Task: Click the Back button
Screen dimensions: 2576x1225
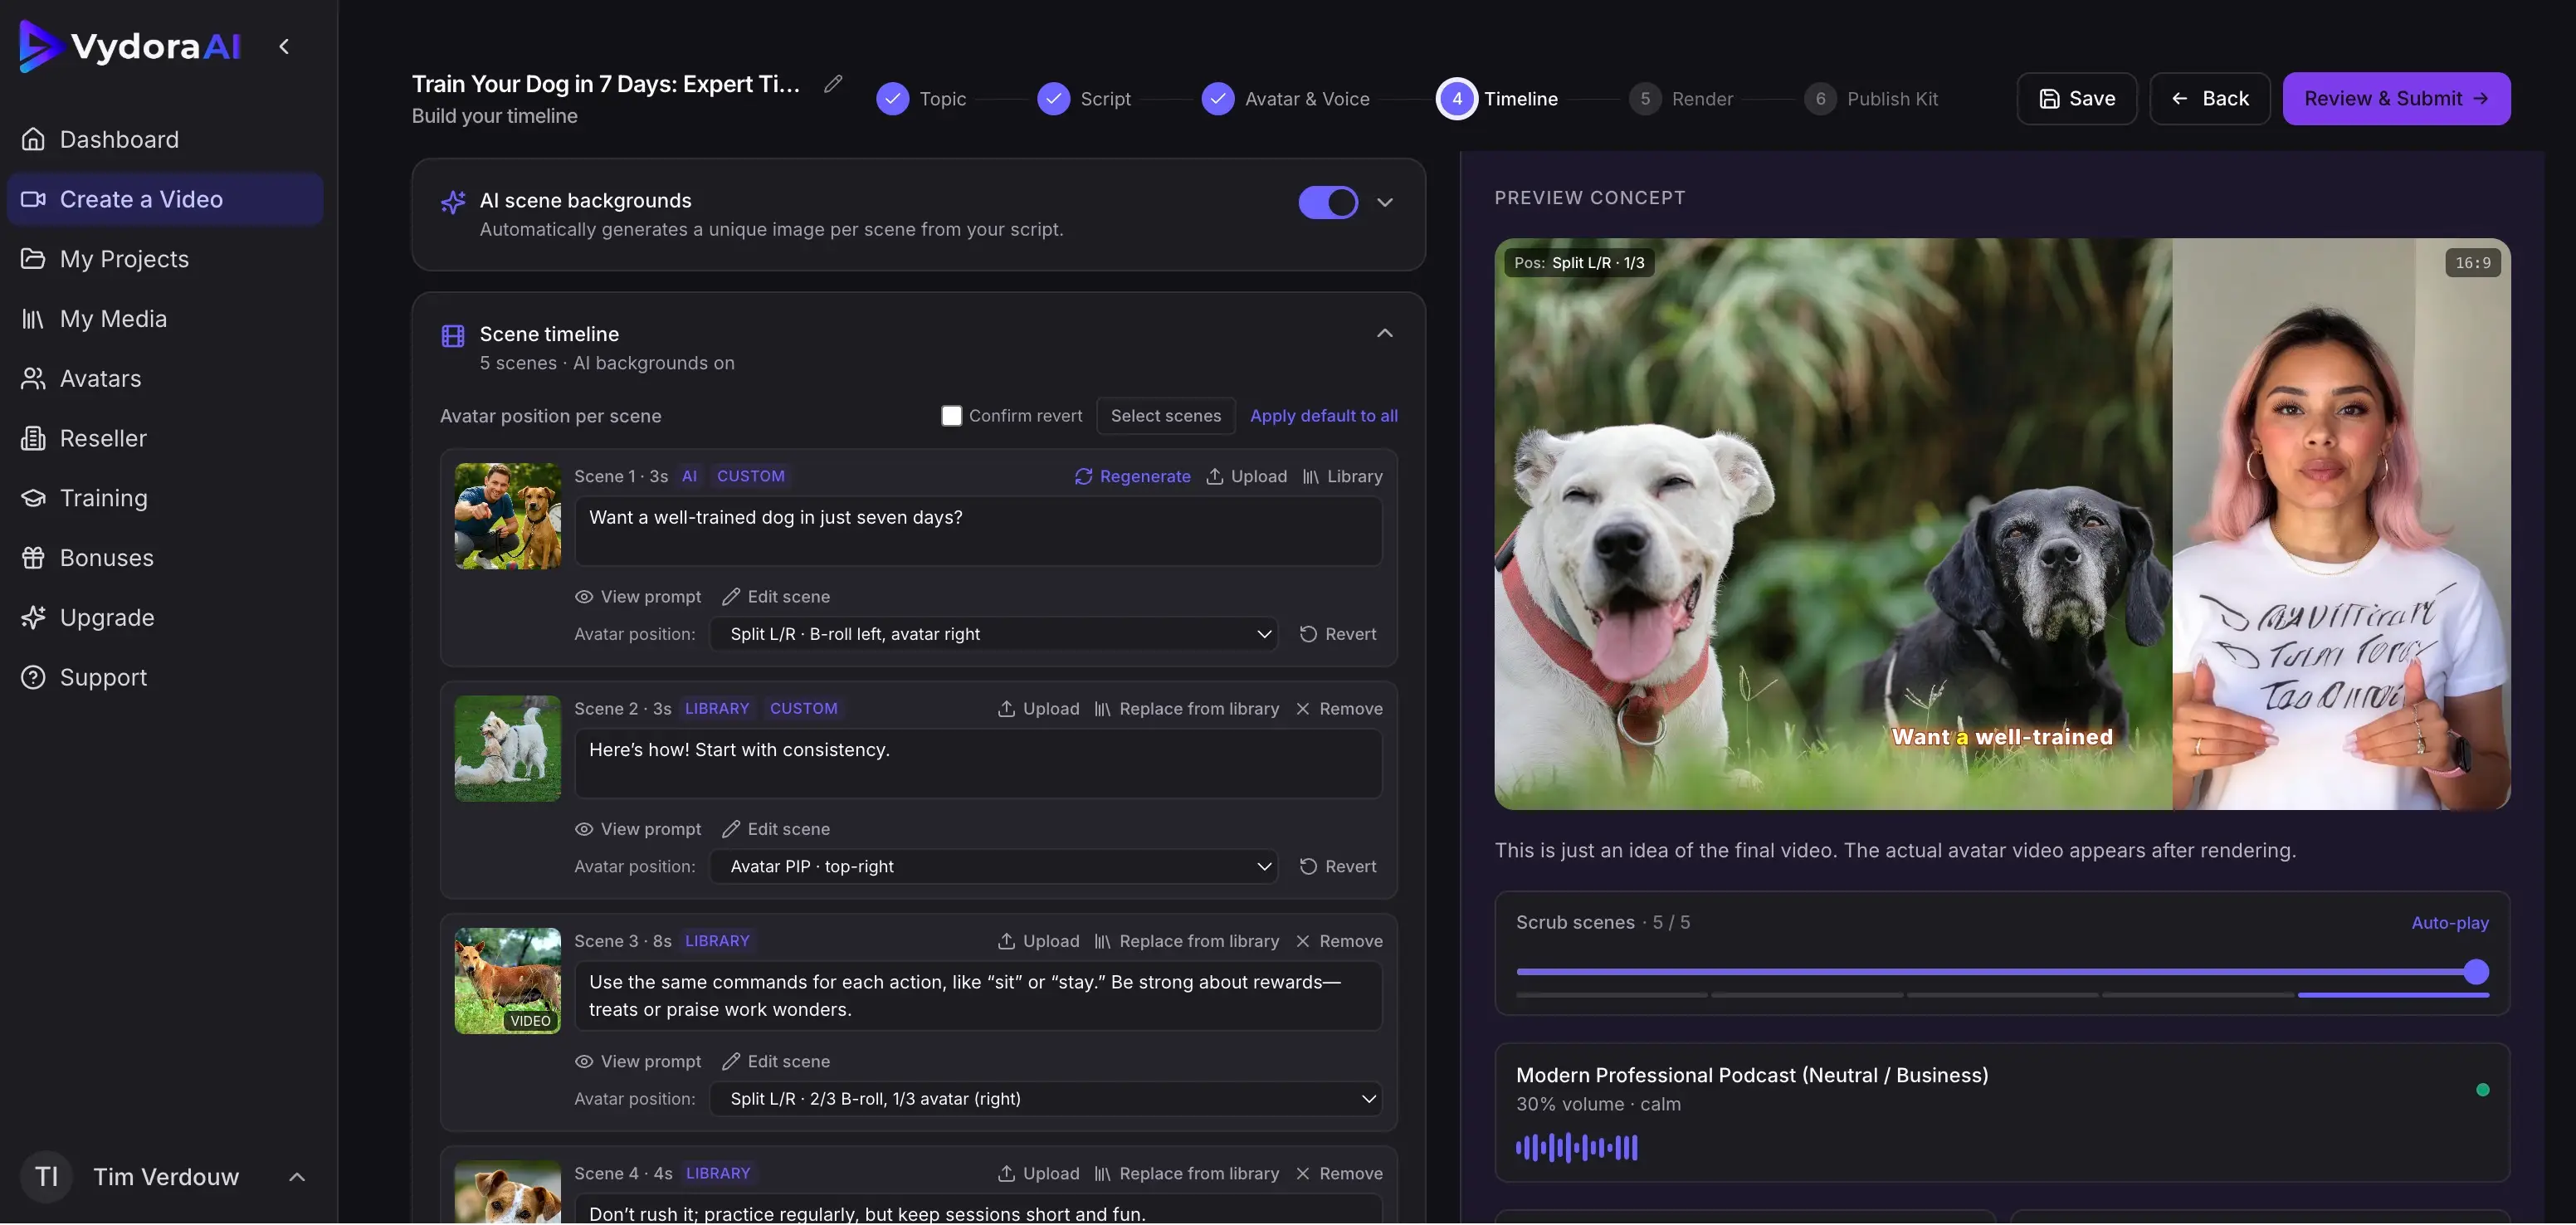Action: (2210, 99)
